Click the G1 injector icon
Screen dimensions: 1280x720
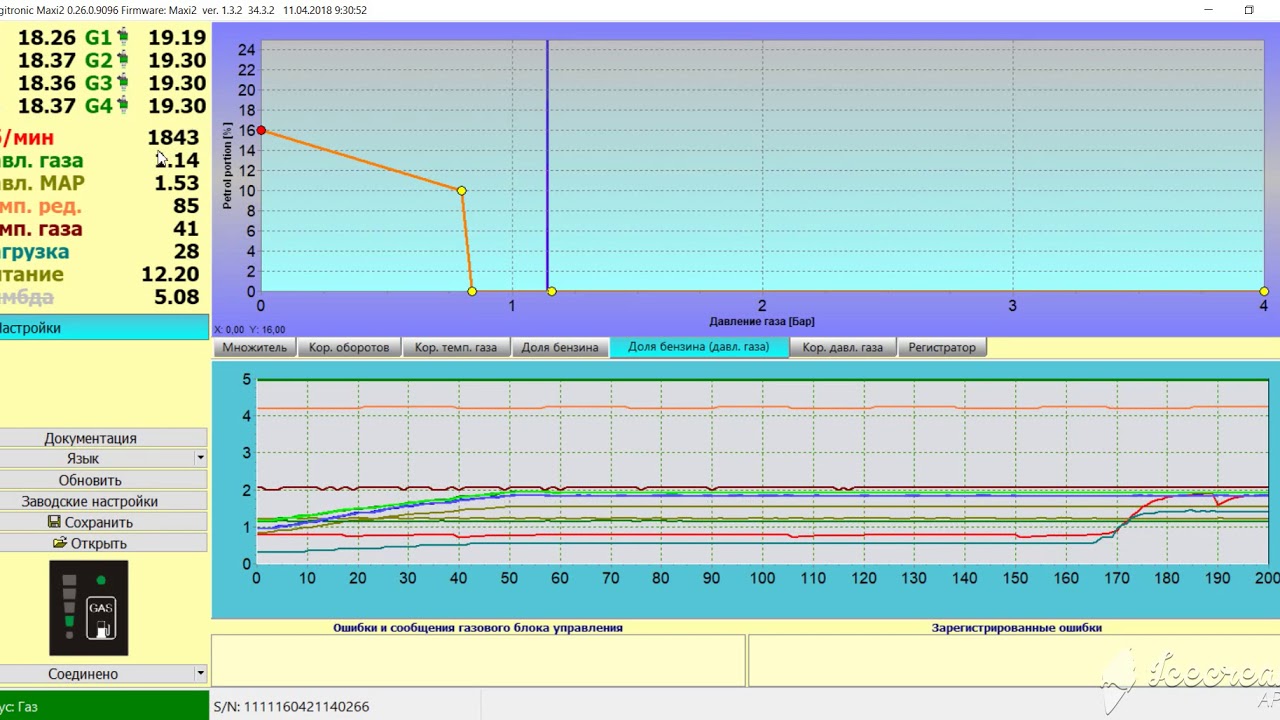(123, 37)
